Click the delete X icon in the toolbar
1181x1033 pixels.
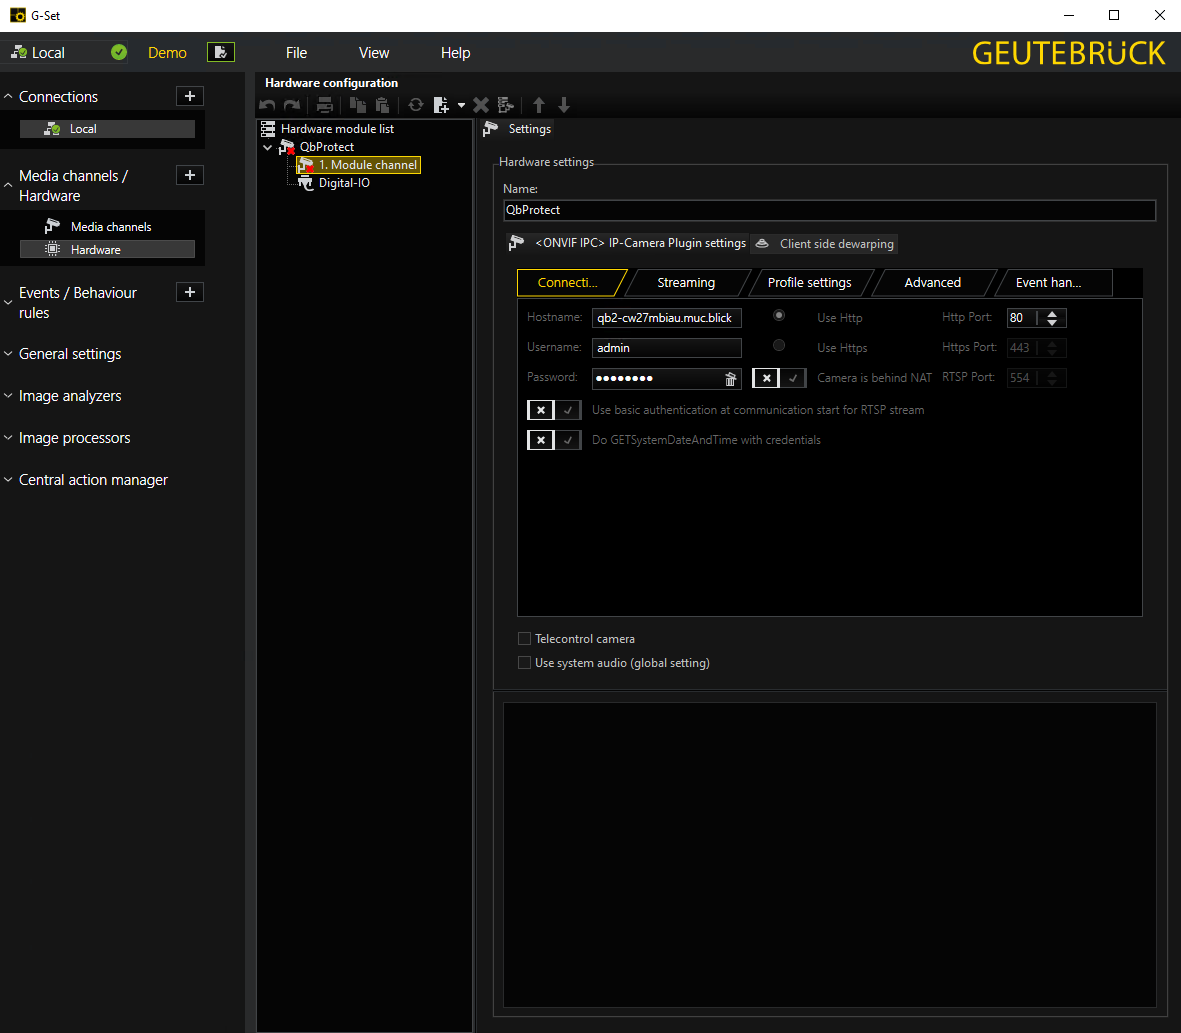click(480, 105)
